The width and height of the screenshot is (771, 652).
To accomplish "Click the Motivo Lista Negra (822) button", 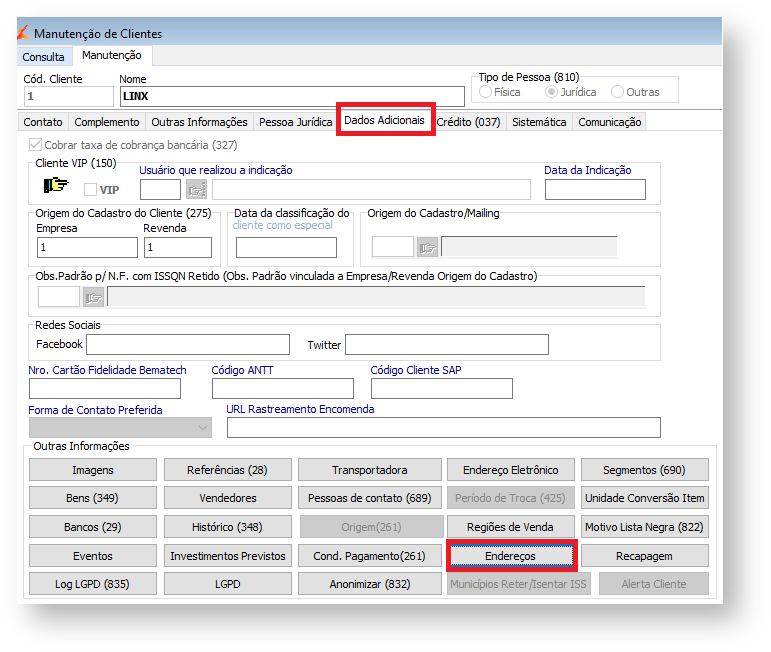I will click(644, 527).
